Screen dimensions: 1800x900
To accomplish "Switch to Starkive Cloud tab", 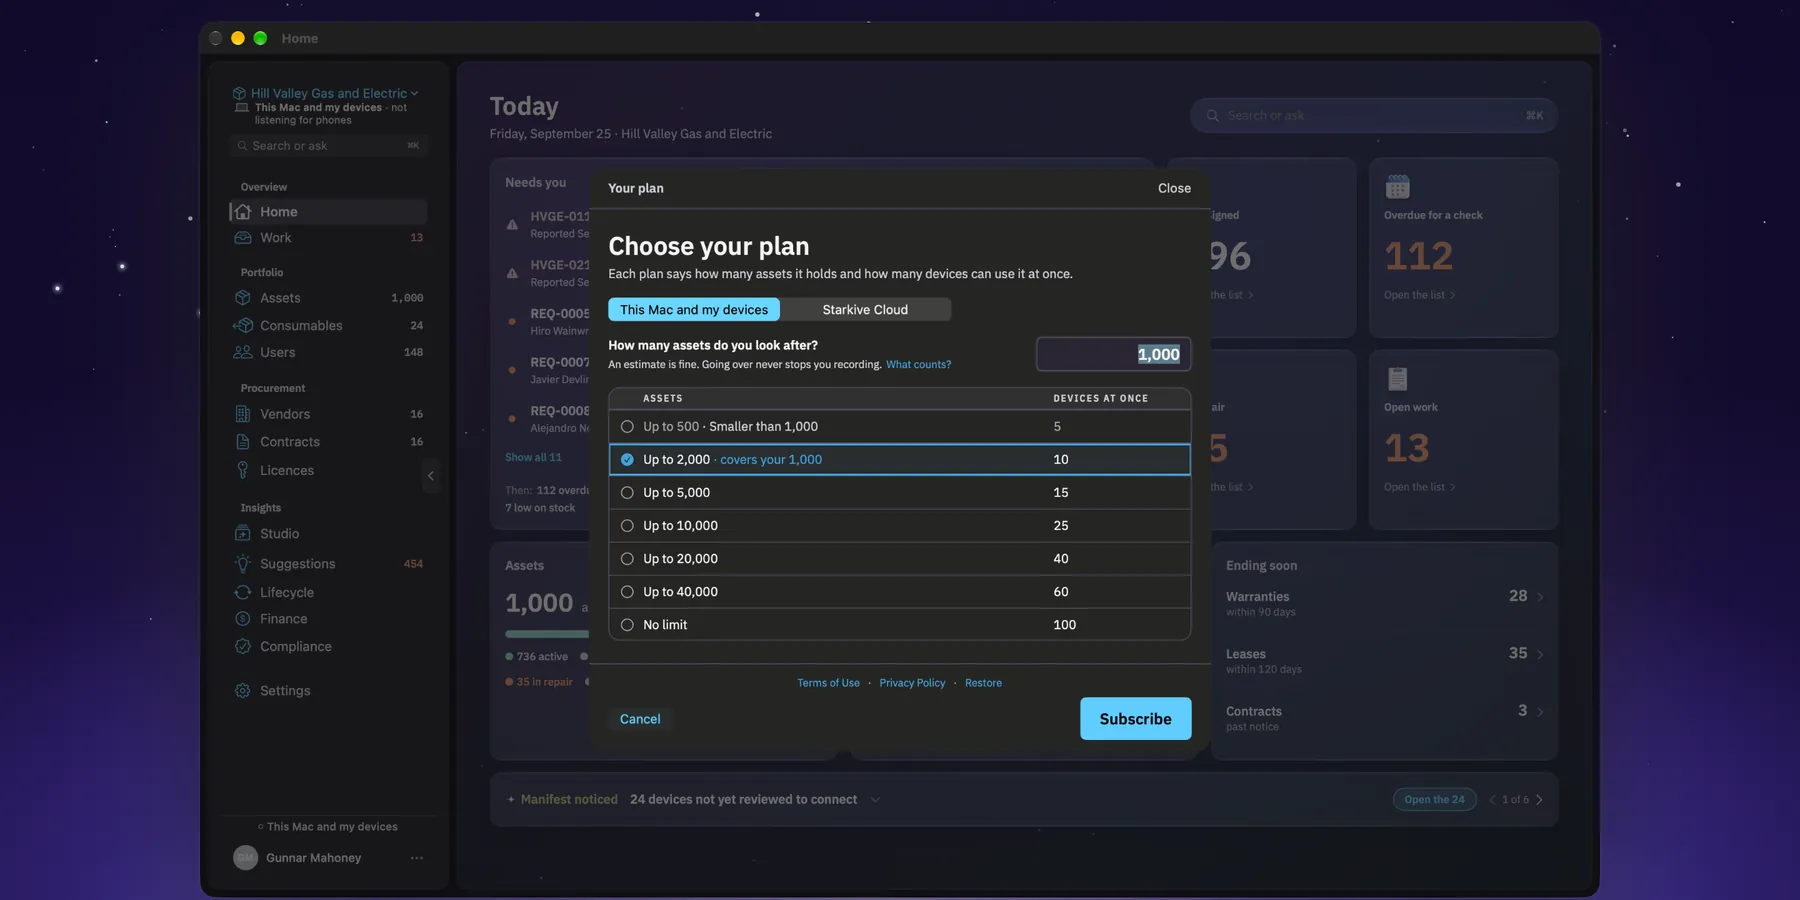I will pyautogui.click(x=865, y=310).
